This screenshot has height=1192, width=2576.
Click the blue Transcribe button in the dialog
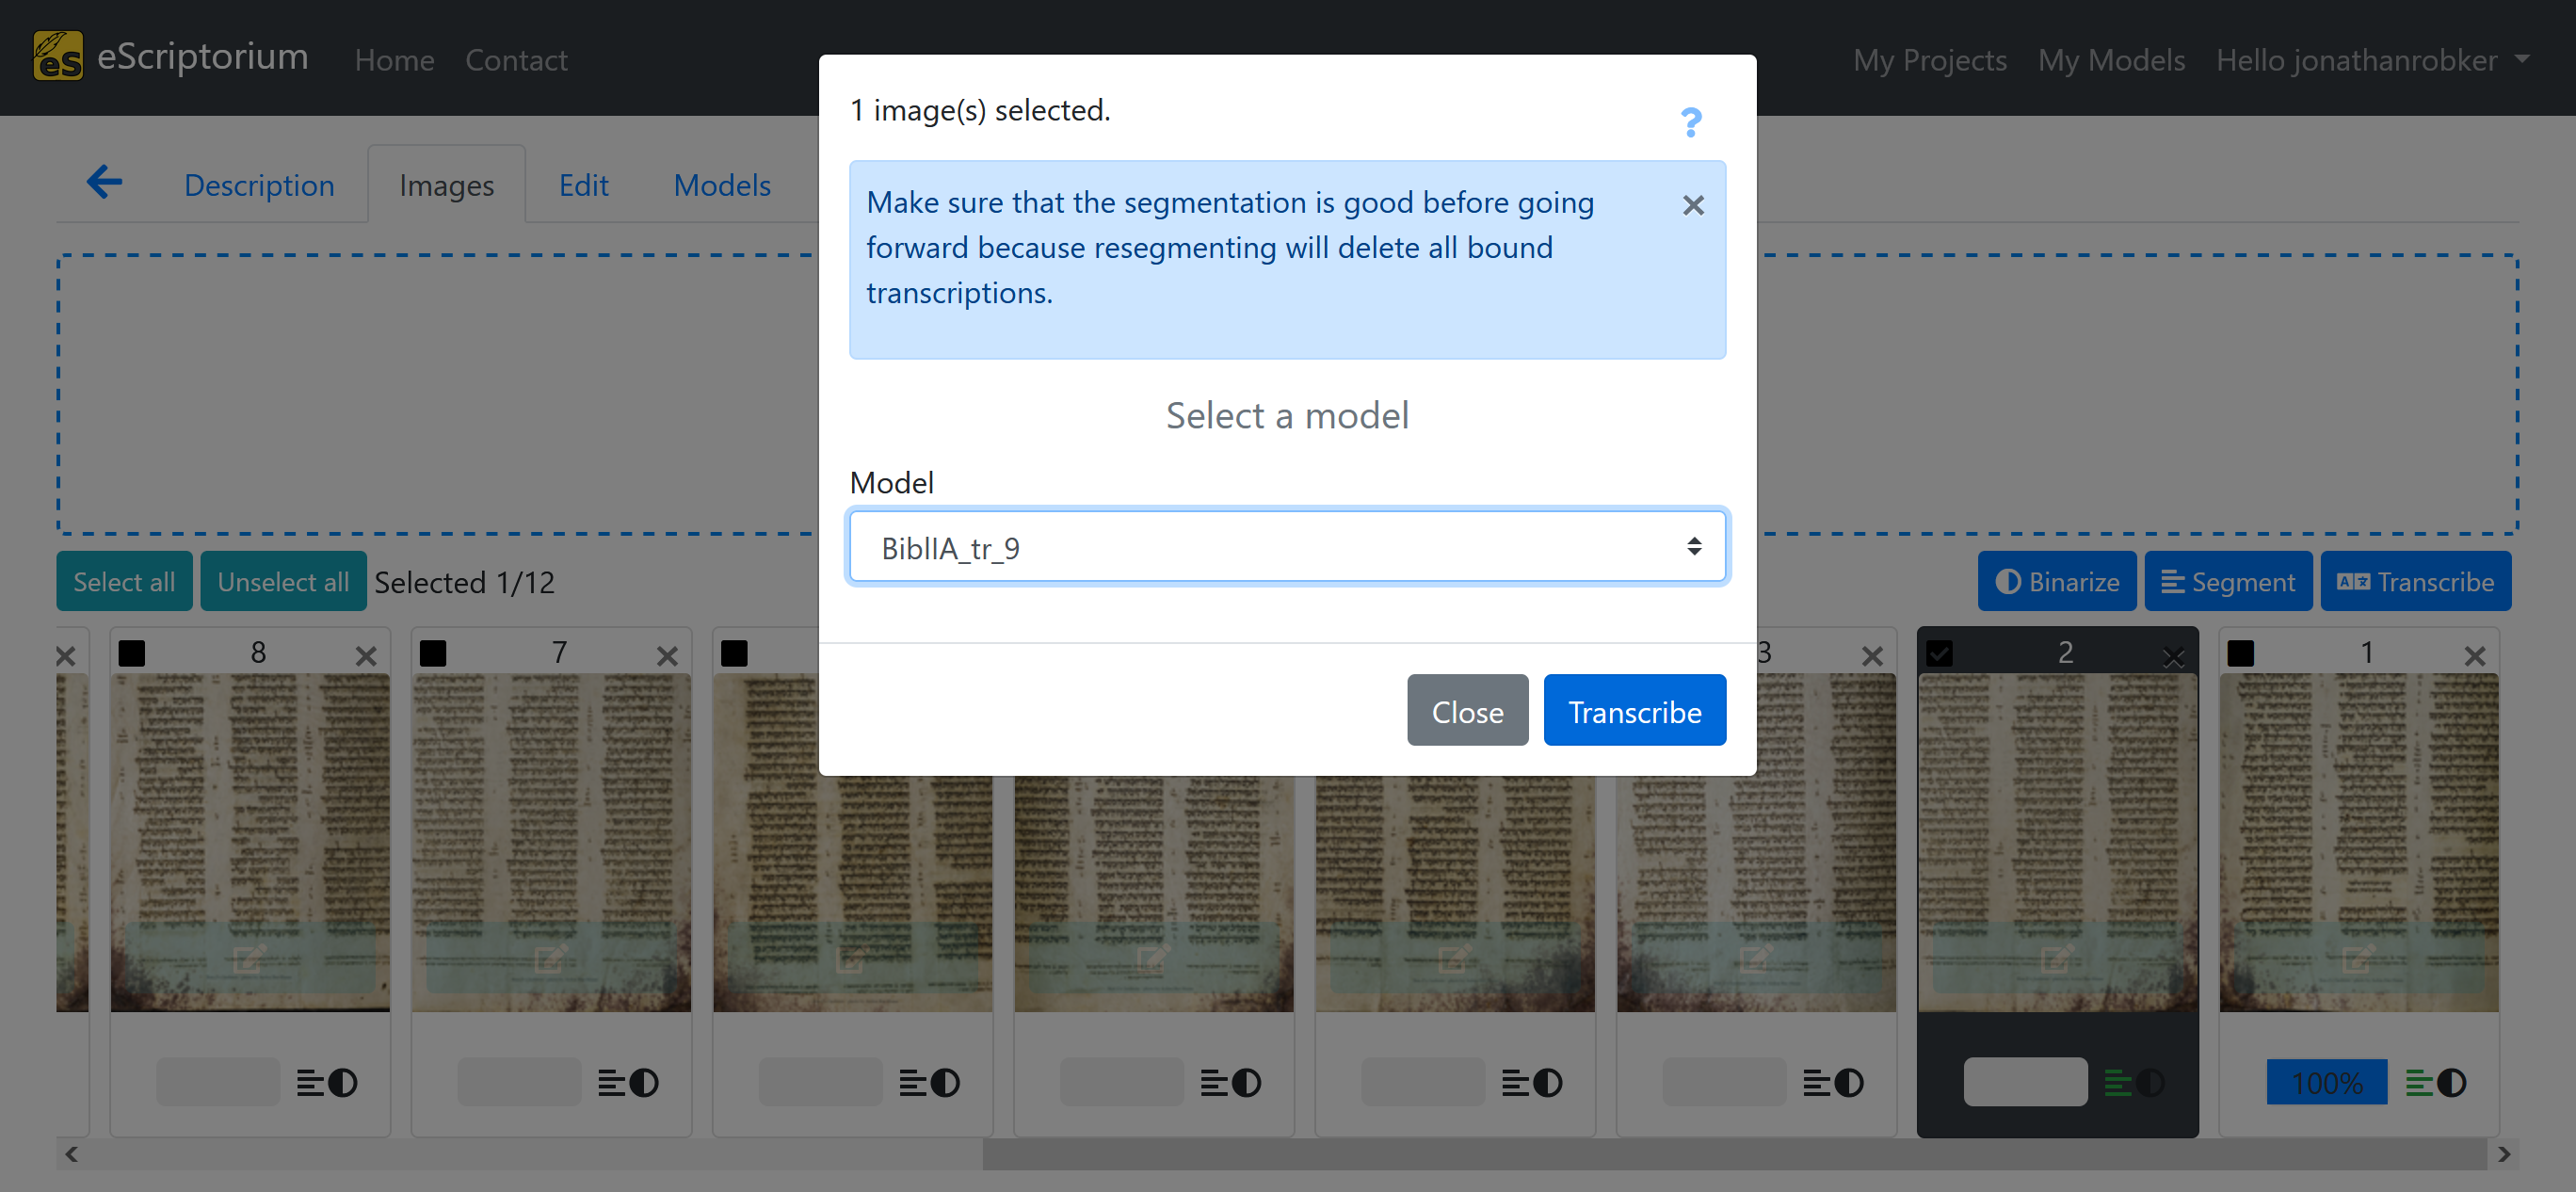click(1634, 711)
